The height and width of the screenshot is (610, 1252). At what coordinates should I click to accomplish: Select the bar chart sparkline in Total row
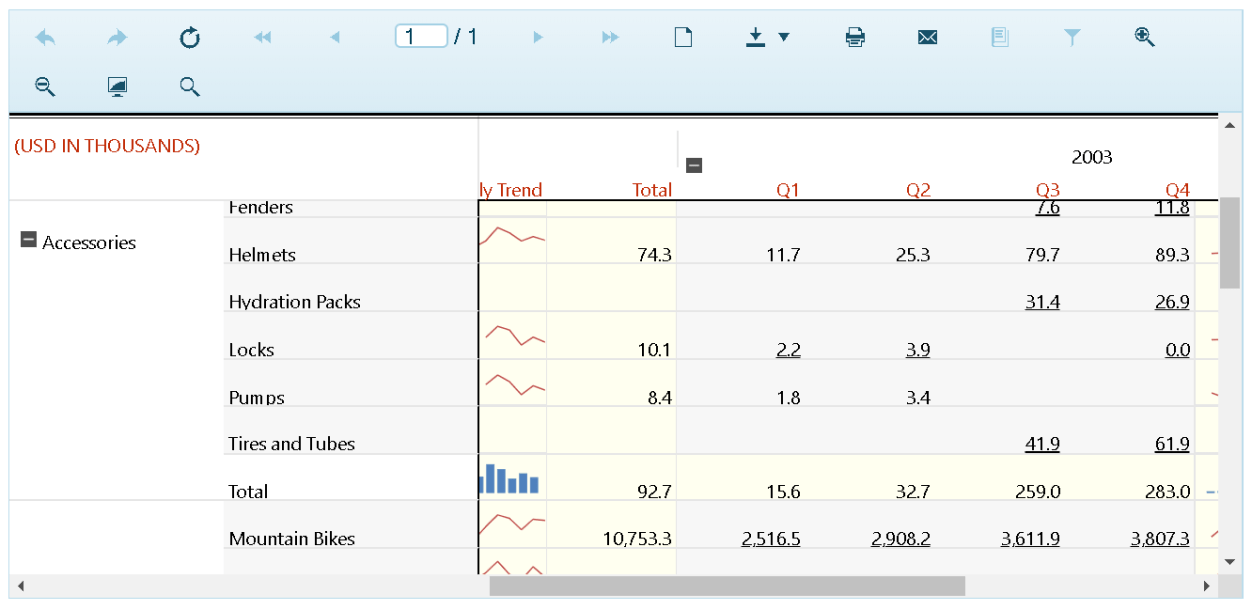coord(511,481)
